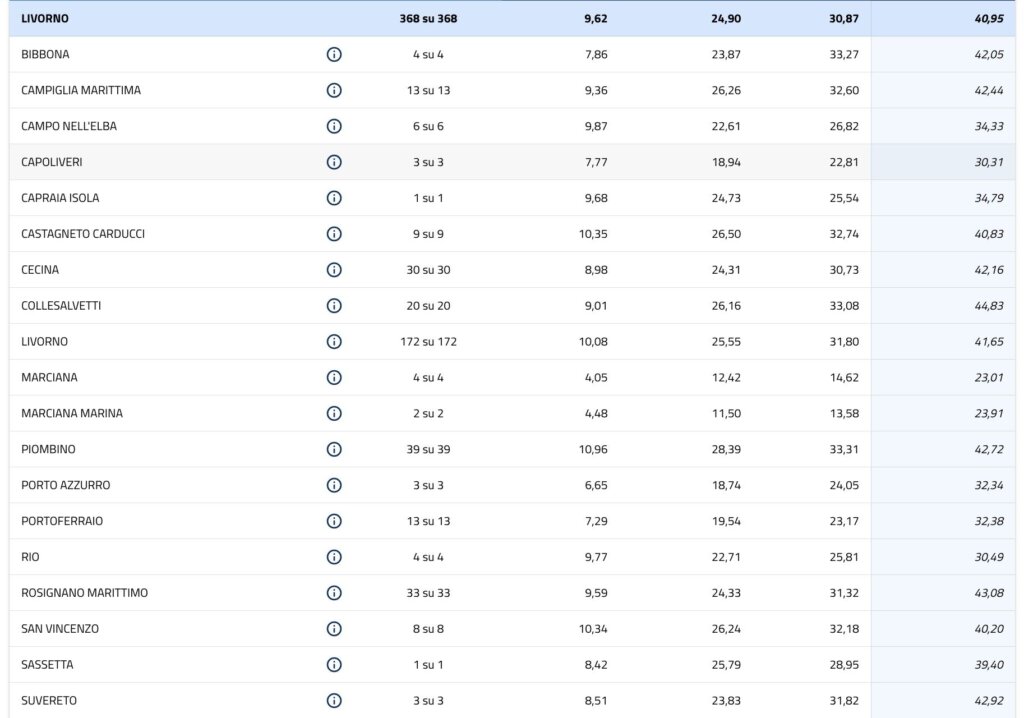Select the bold LIVORNO province header row
Image resolution: width=1024 pixels, height=718 pixels.
click(45, 18)
